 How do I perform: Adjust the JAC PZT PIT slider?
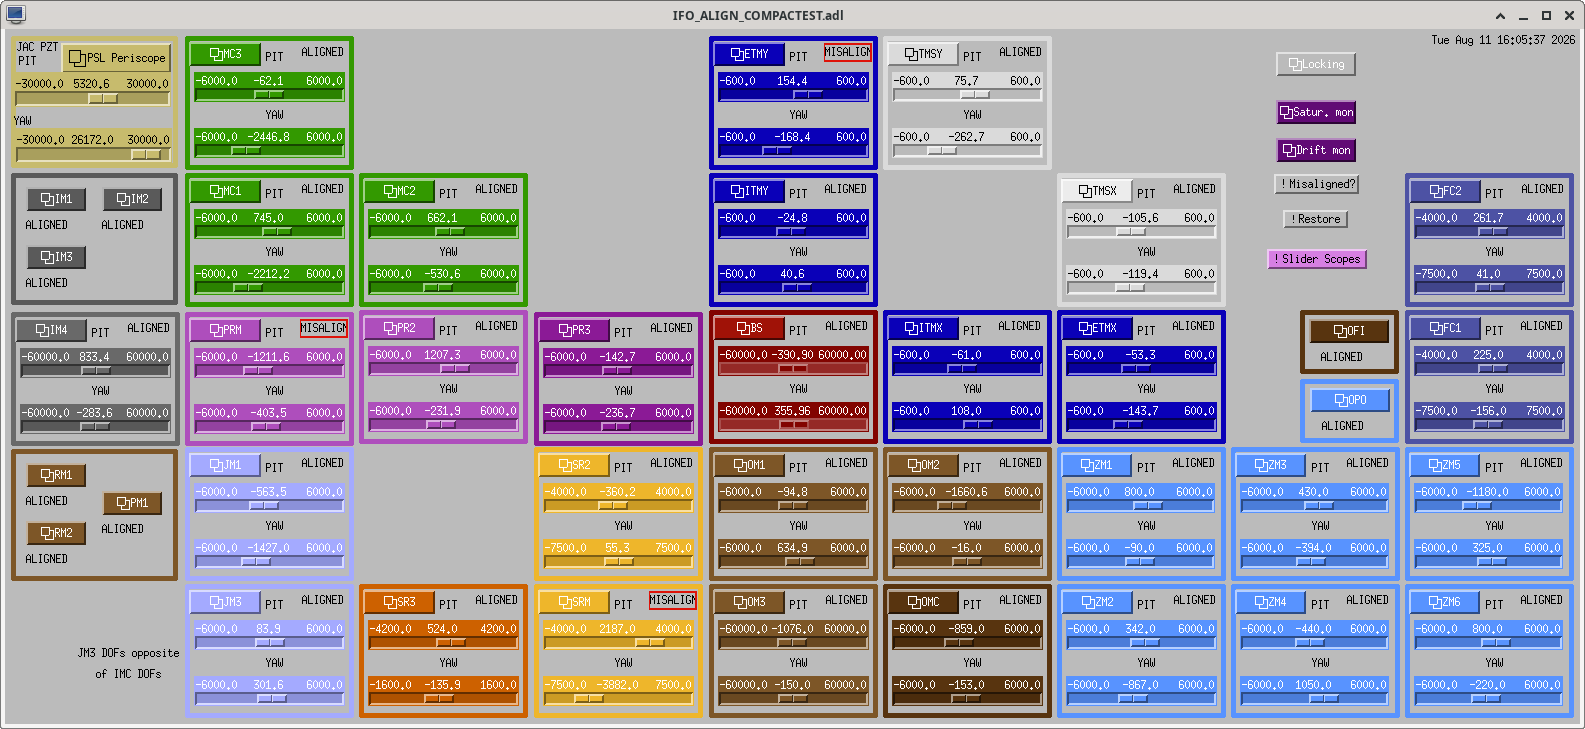click(x=94, y=99)
